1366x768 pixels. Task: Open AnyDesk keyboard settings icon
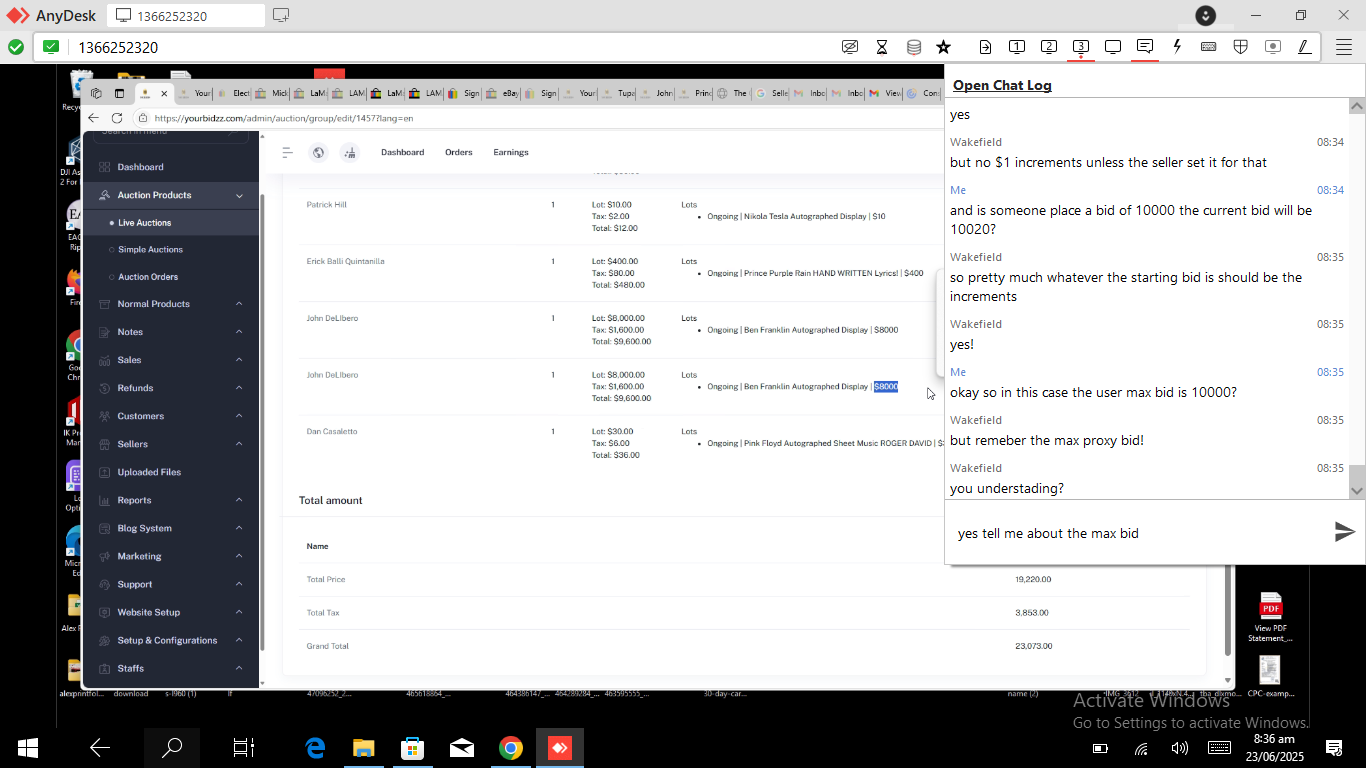pos(1209,47)
